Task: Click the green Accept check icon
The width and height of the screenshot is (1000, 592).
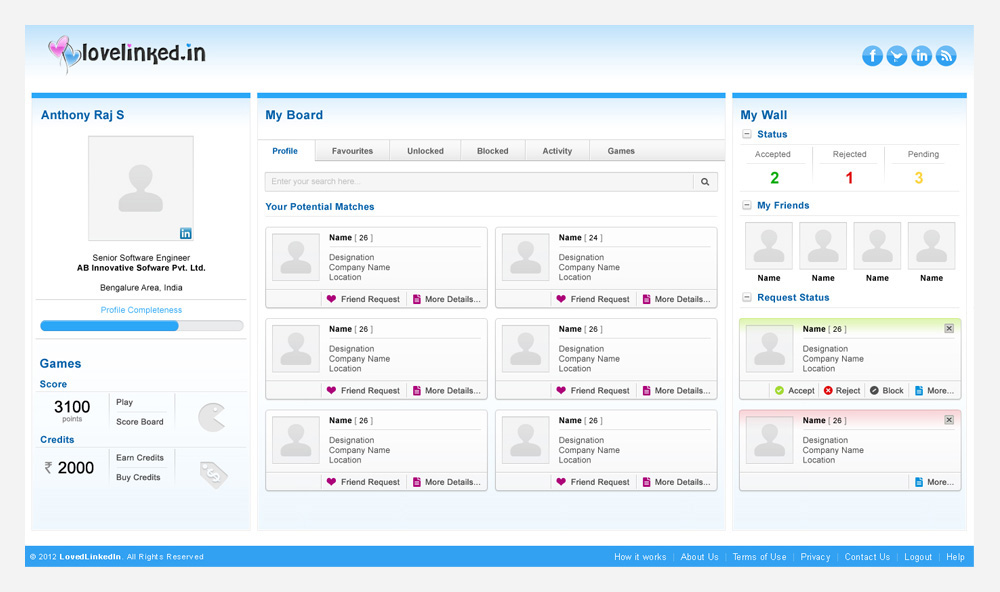Action: pyautogui.click(x=779, y=390)
